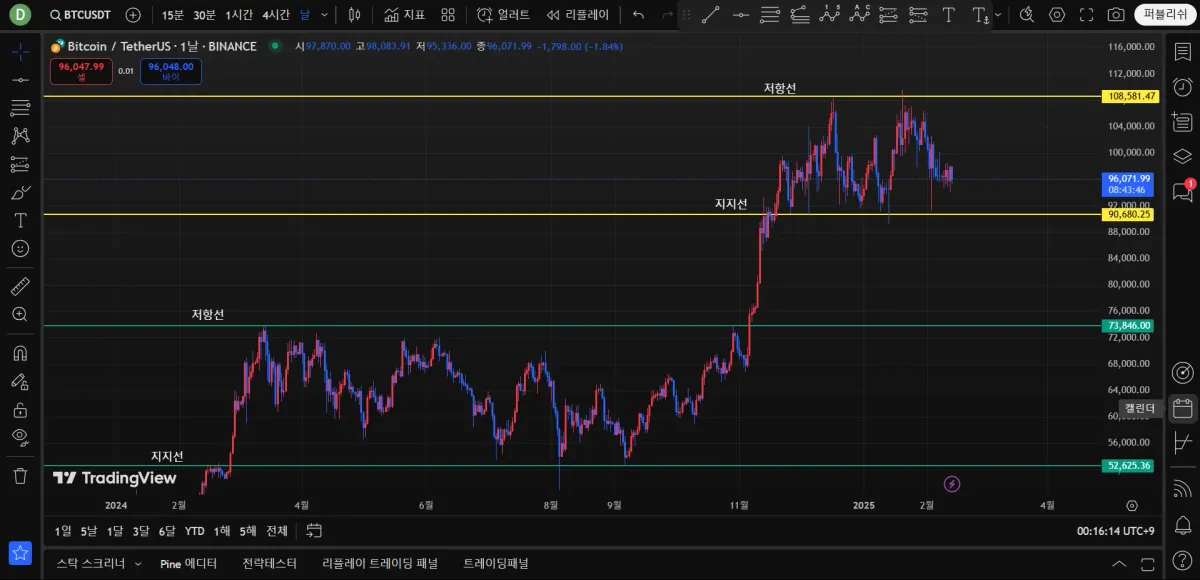This screenshot has height=580, width=1200.
Task: Expand the timeframe interval dropdown
Action: click(x=324, y=15)
